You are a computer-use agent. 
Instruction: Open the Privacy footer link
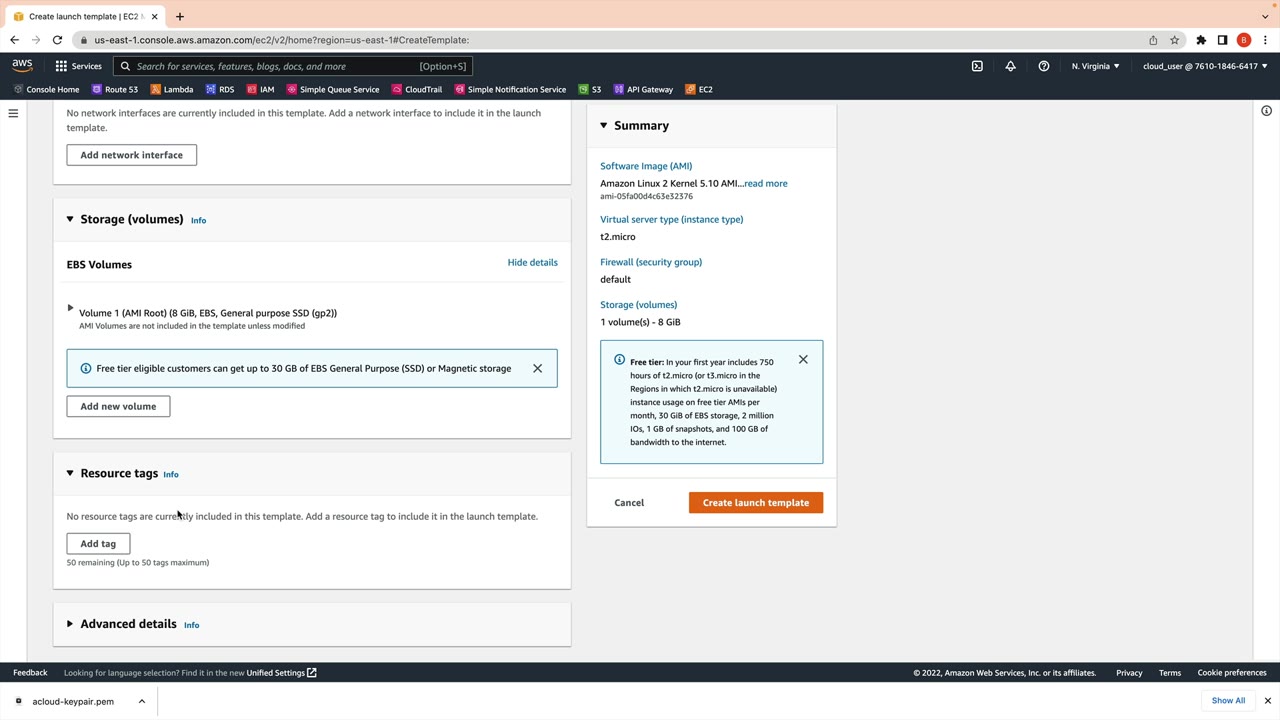tap(1129, 673)
